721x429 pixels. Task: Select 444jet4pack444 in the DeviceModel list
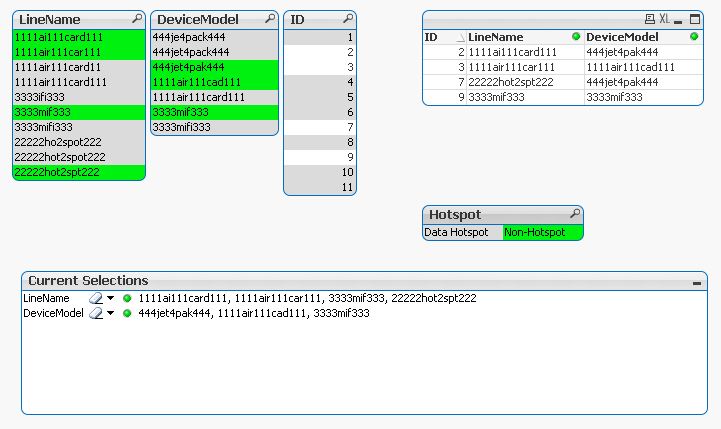[x=215, y=52]
